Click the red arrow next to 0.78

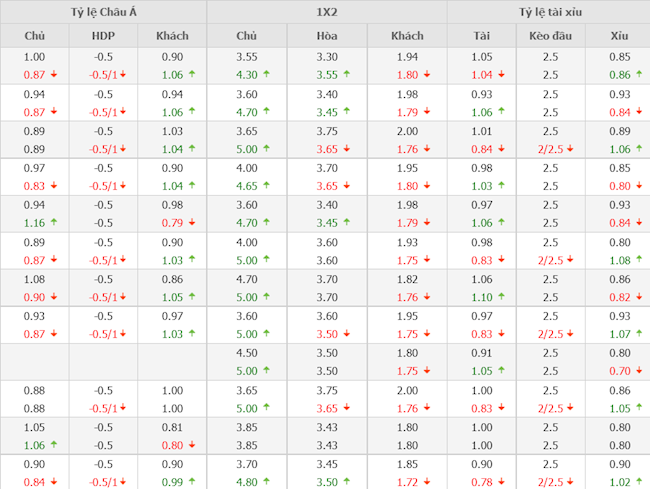pos(502,481)
